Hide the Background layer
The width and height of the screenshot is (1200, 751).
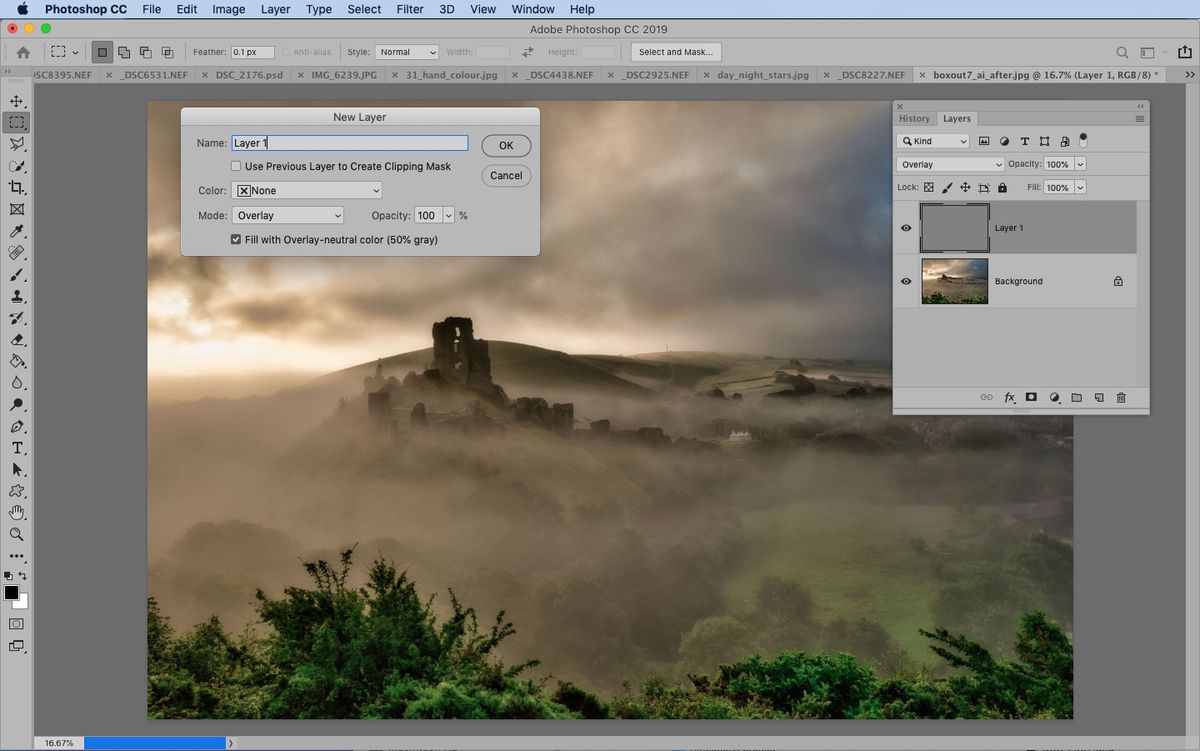pyautogui.click(x=905, y=281)
